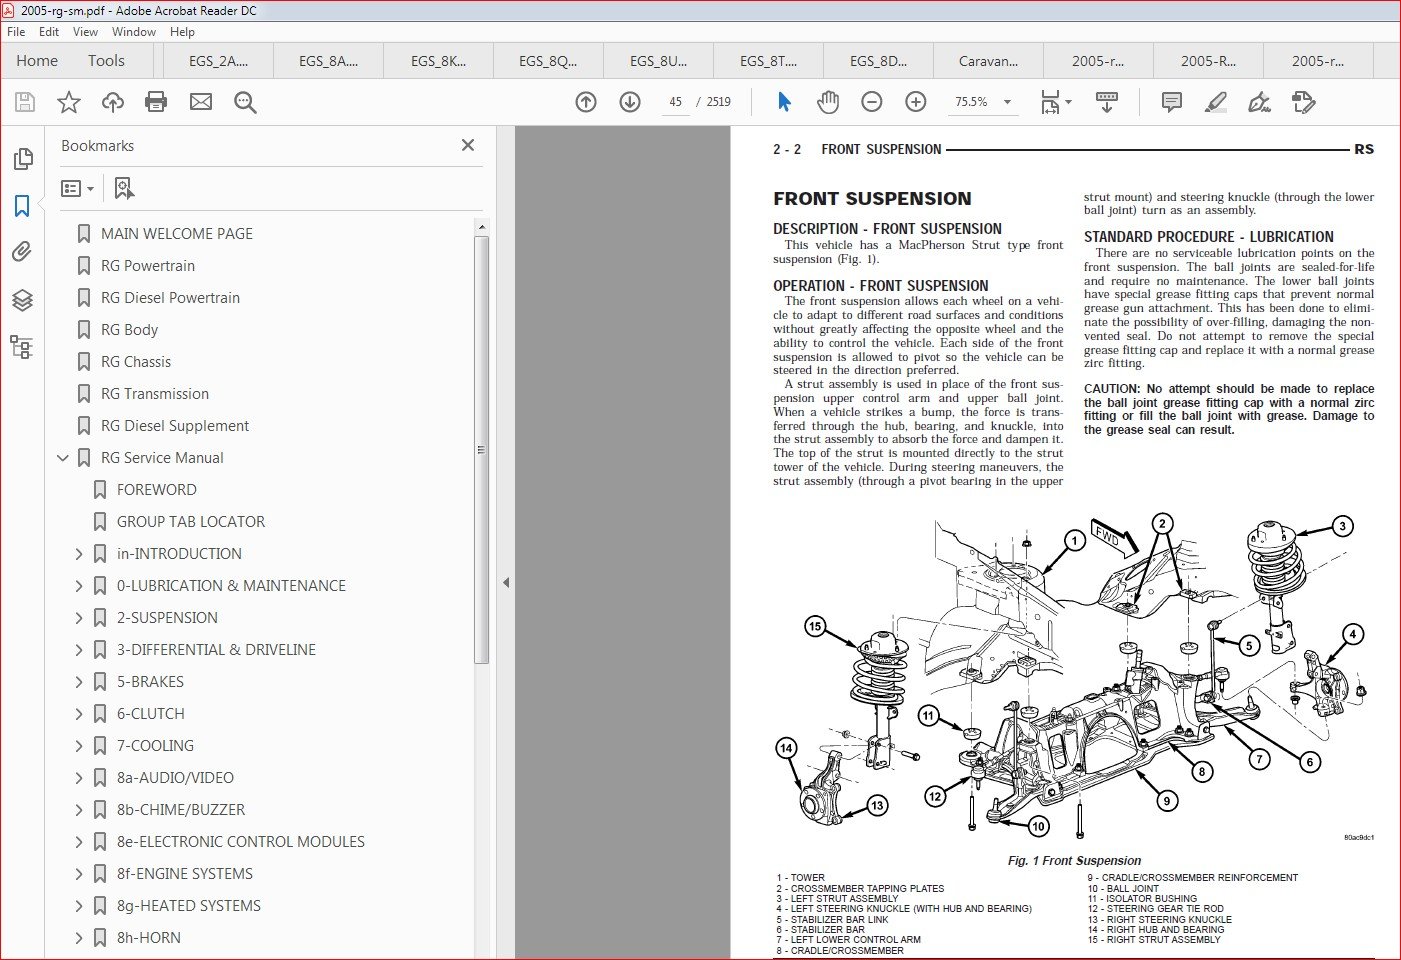Expand the 0-LUBRICATION & MAINTENANCE bookmark
This screenshot has height=960, width=1401.
pos(79,586)
